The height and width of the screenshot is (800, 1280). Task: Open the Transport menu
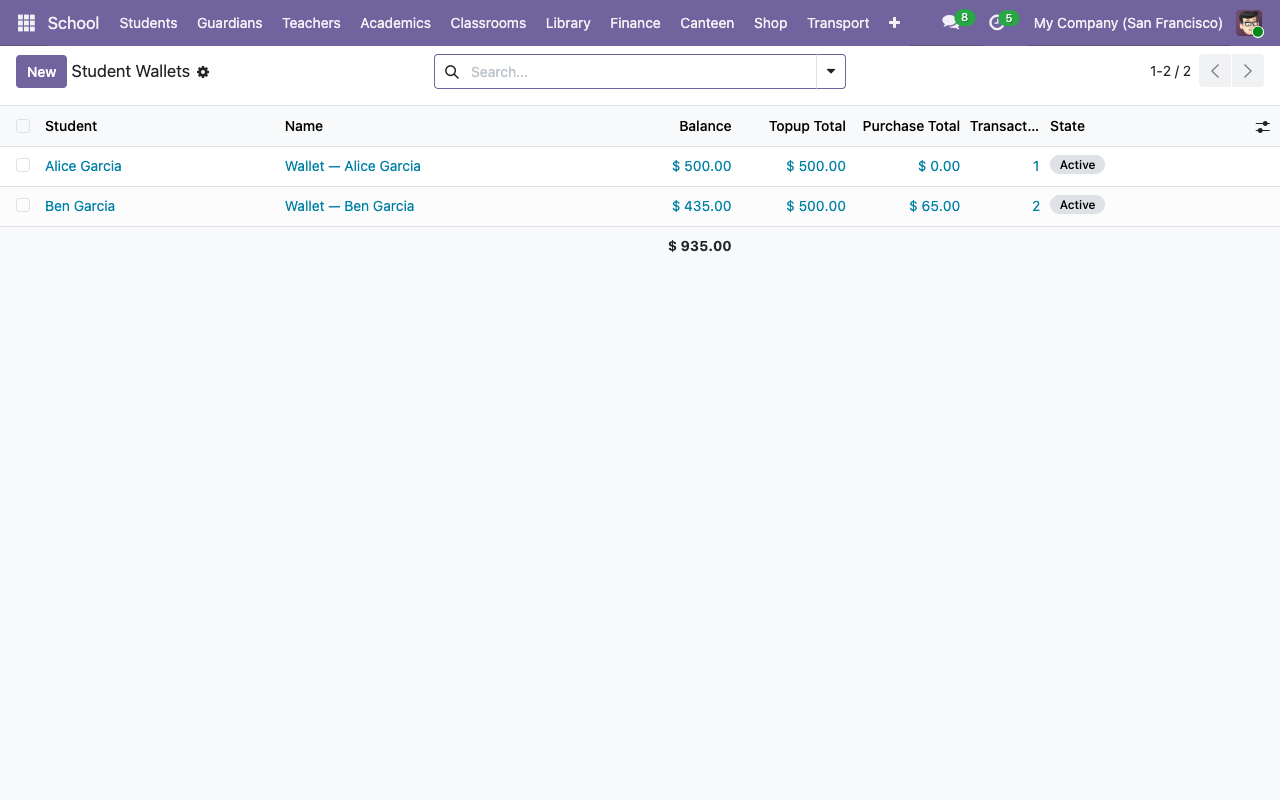pyautogui.click(x=838, y=23)
